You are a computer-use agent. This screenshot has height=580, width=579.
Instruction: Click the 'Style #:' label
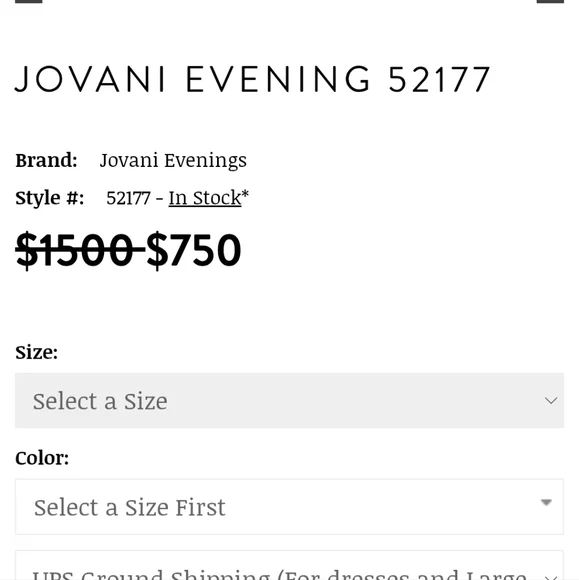(x=50, y=198)
